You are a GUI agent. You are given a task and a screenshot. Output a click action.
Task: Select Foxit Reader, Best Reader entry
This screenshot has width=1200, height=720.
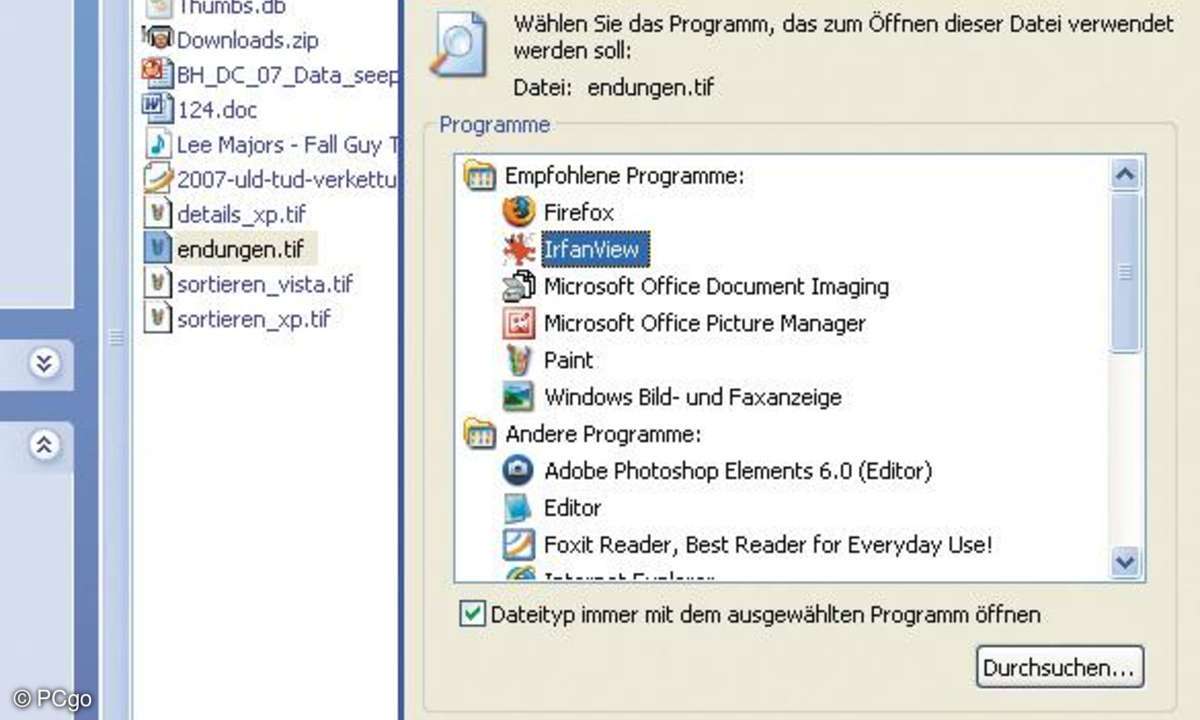point(768,545)
